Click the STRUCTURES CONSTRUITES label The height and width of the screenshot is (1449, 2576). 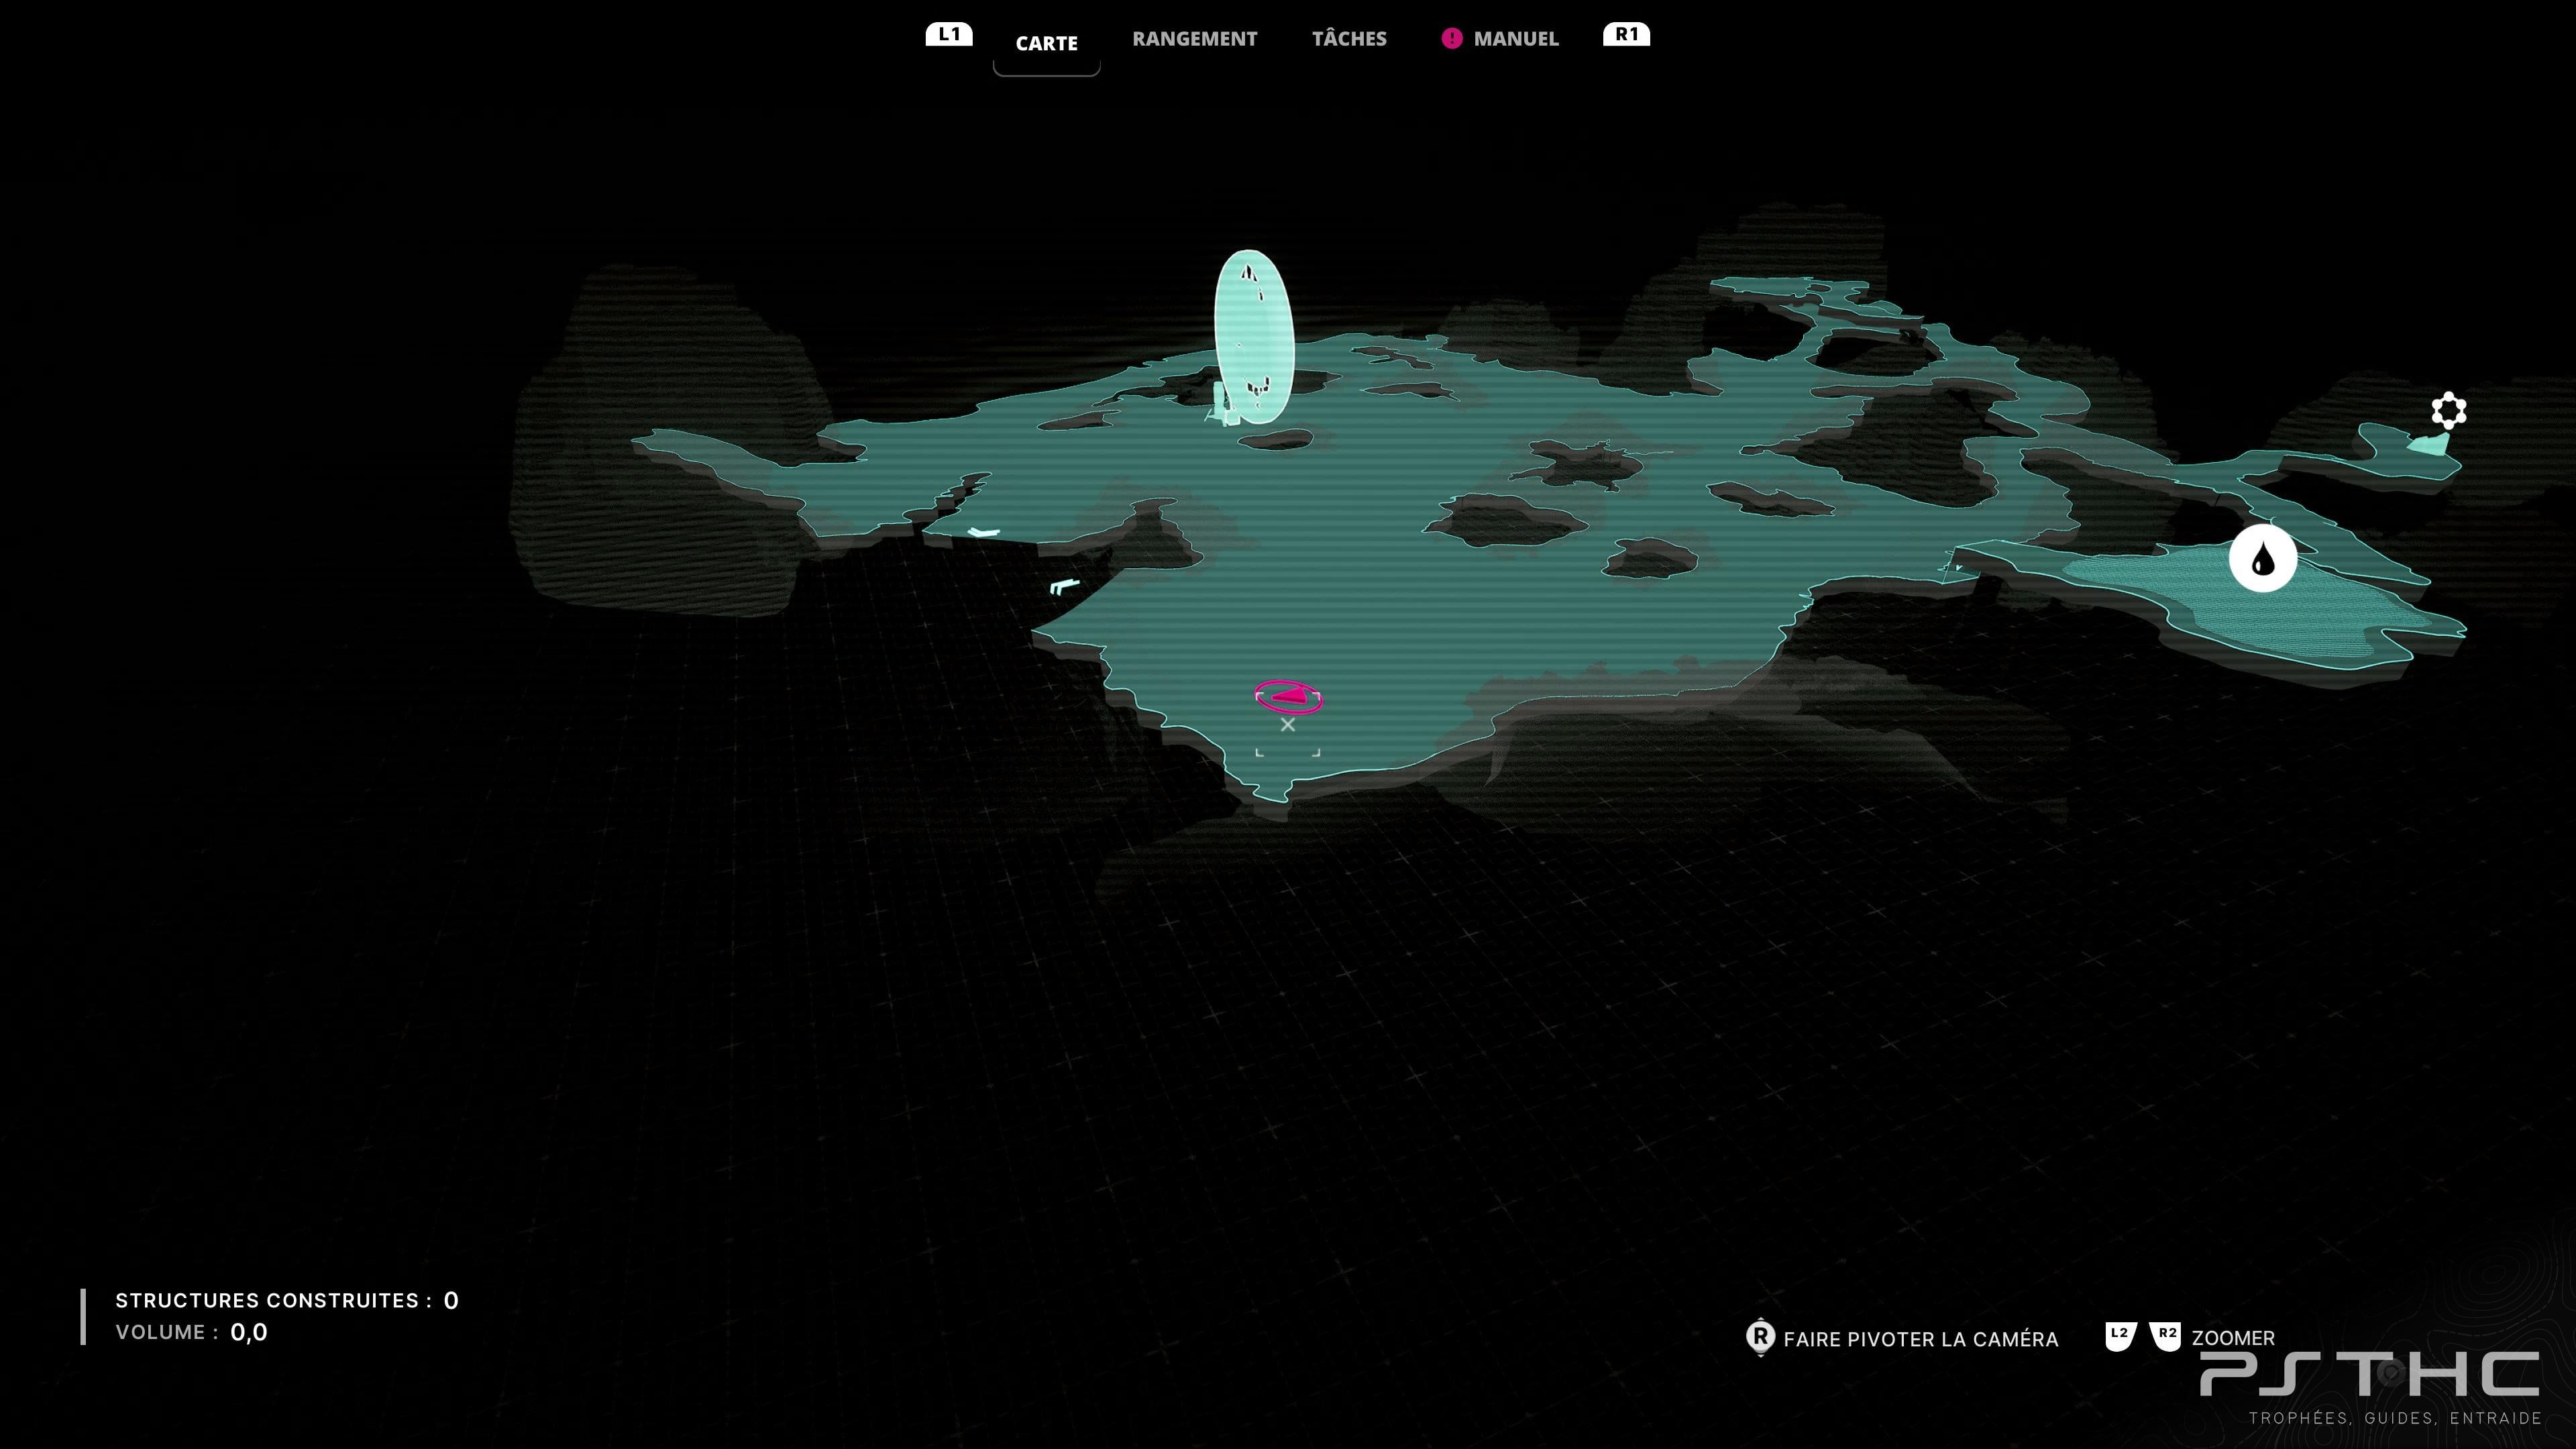[274, 1300]
